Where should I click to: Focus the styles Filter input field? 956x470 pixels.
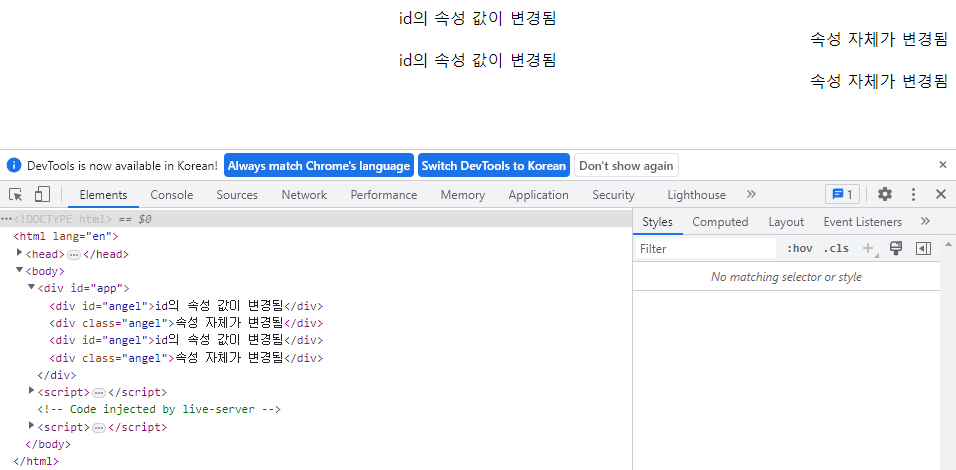pyautogui.click(x=705, y=248)
